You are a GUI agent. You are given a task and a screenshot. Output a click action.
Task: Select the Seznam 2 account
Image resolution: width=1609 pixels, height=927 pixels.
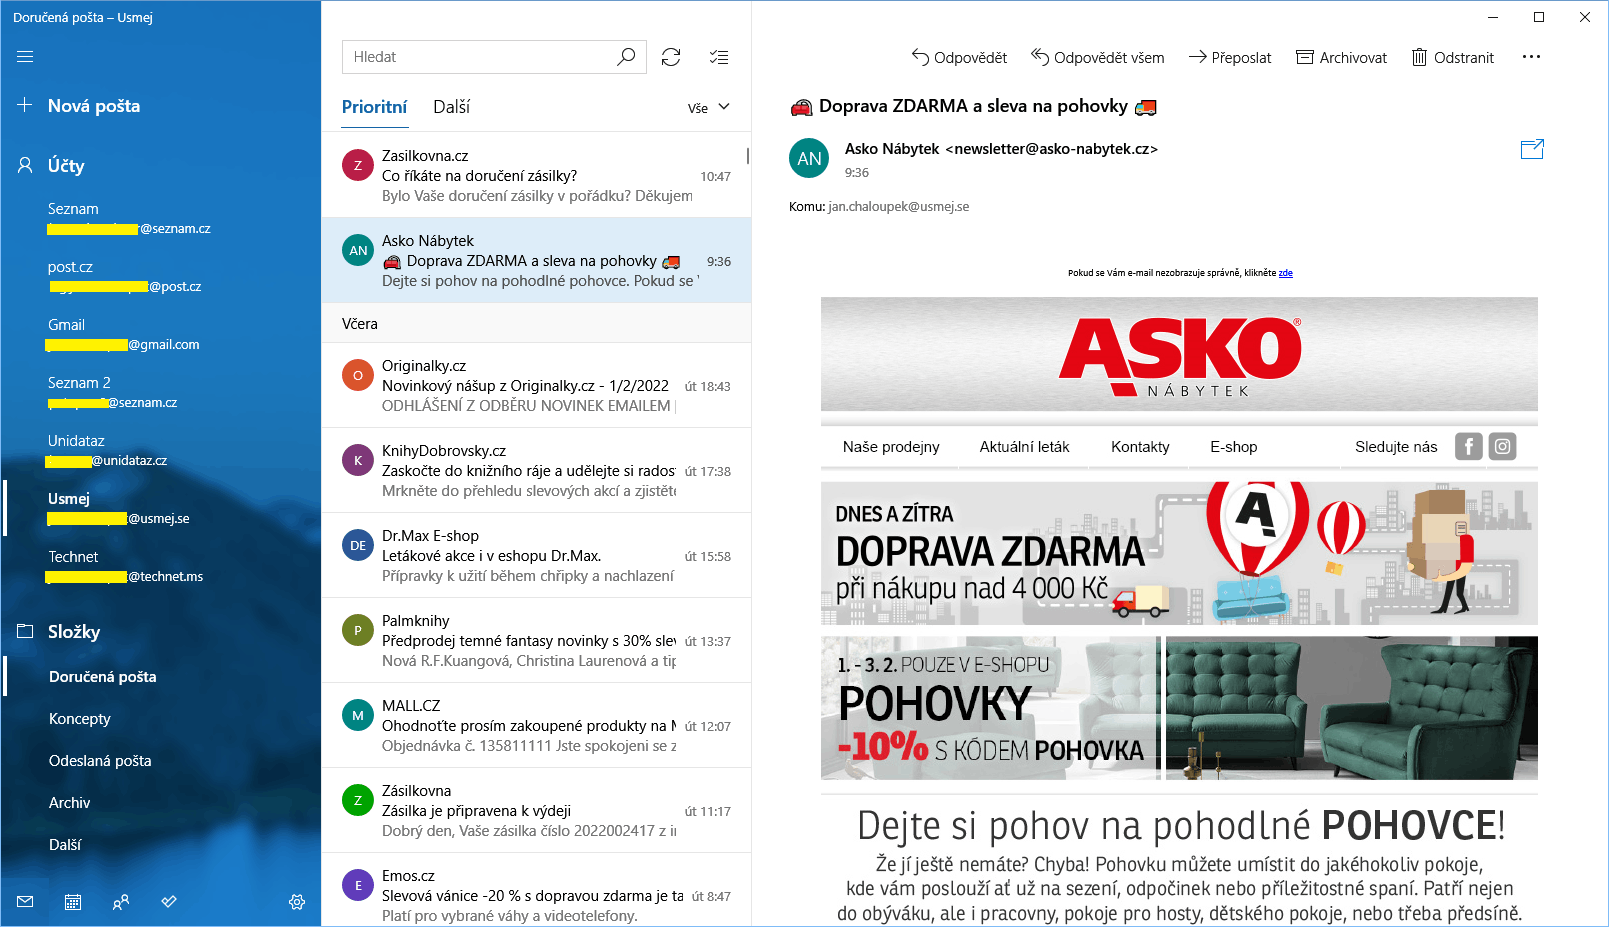[x=160, y=392]
